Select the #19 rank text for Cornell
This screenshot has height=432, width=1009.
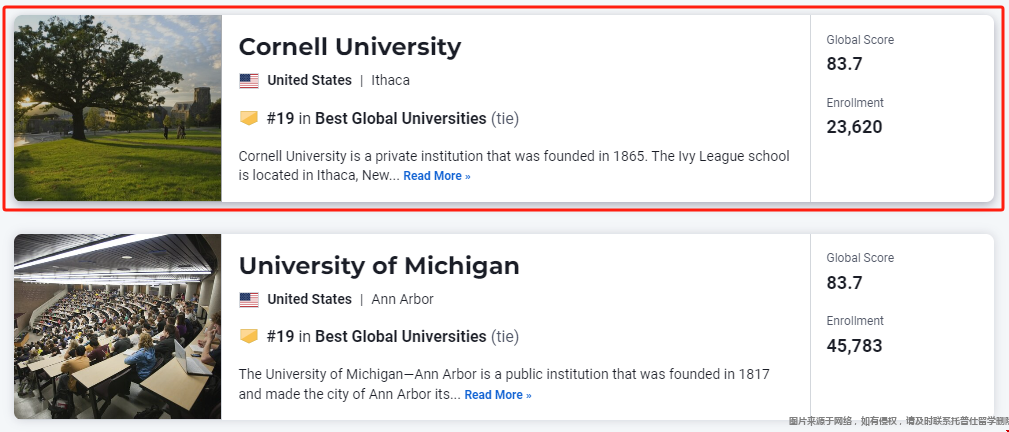[280, 118]
